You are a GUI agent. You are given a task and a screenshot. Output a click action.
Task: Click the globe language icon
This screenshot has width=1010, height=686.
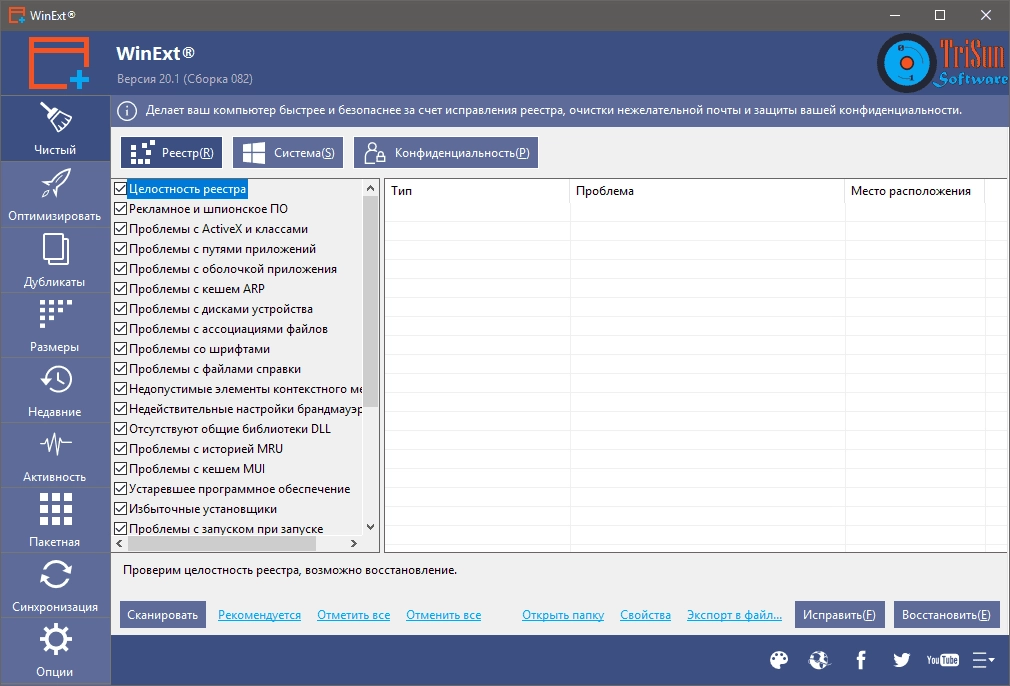click(819, 660)
